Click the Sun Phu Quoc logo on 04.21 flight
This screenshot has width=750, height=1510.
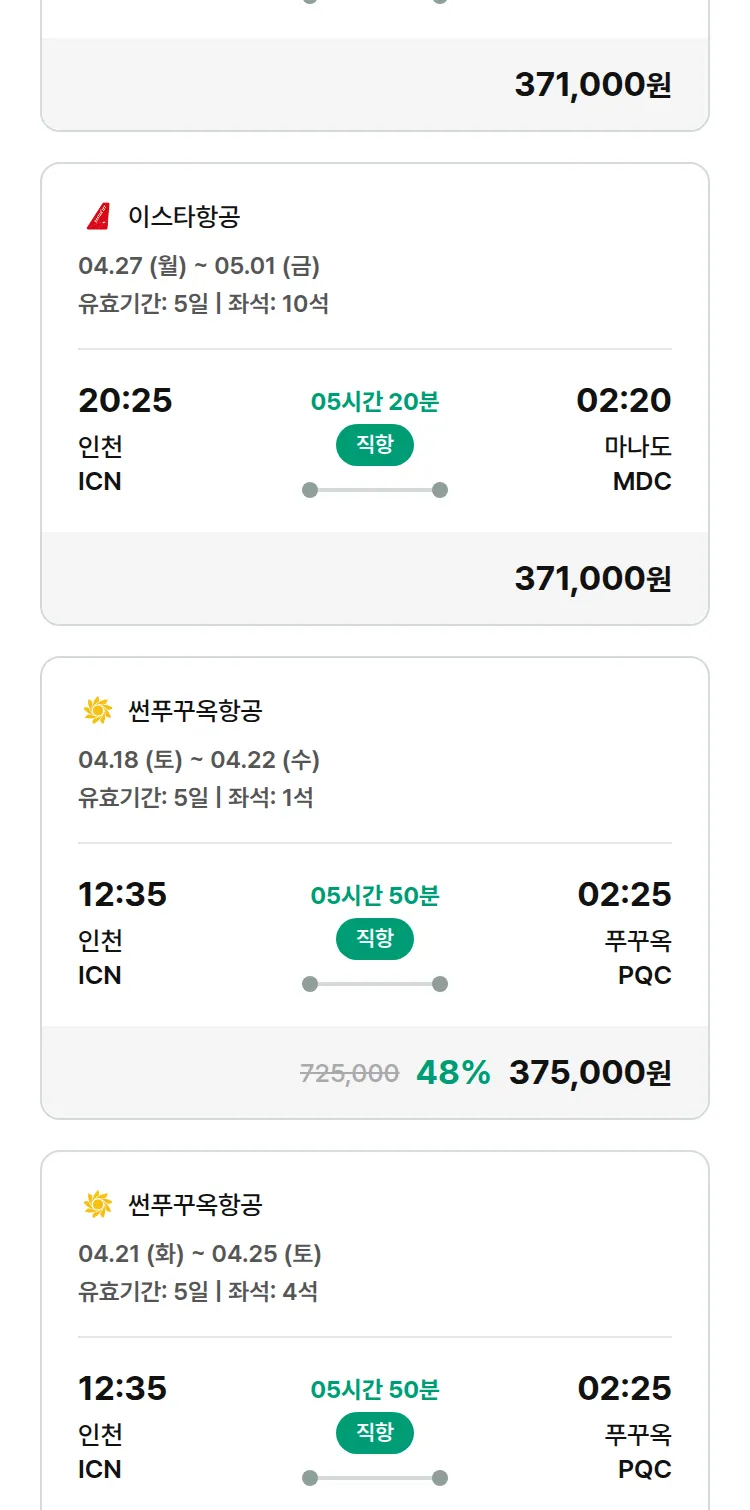[98, 1205]
